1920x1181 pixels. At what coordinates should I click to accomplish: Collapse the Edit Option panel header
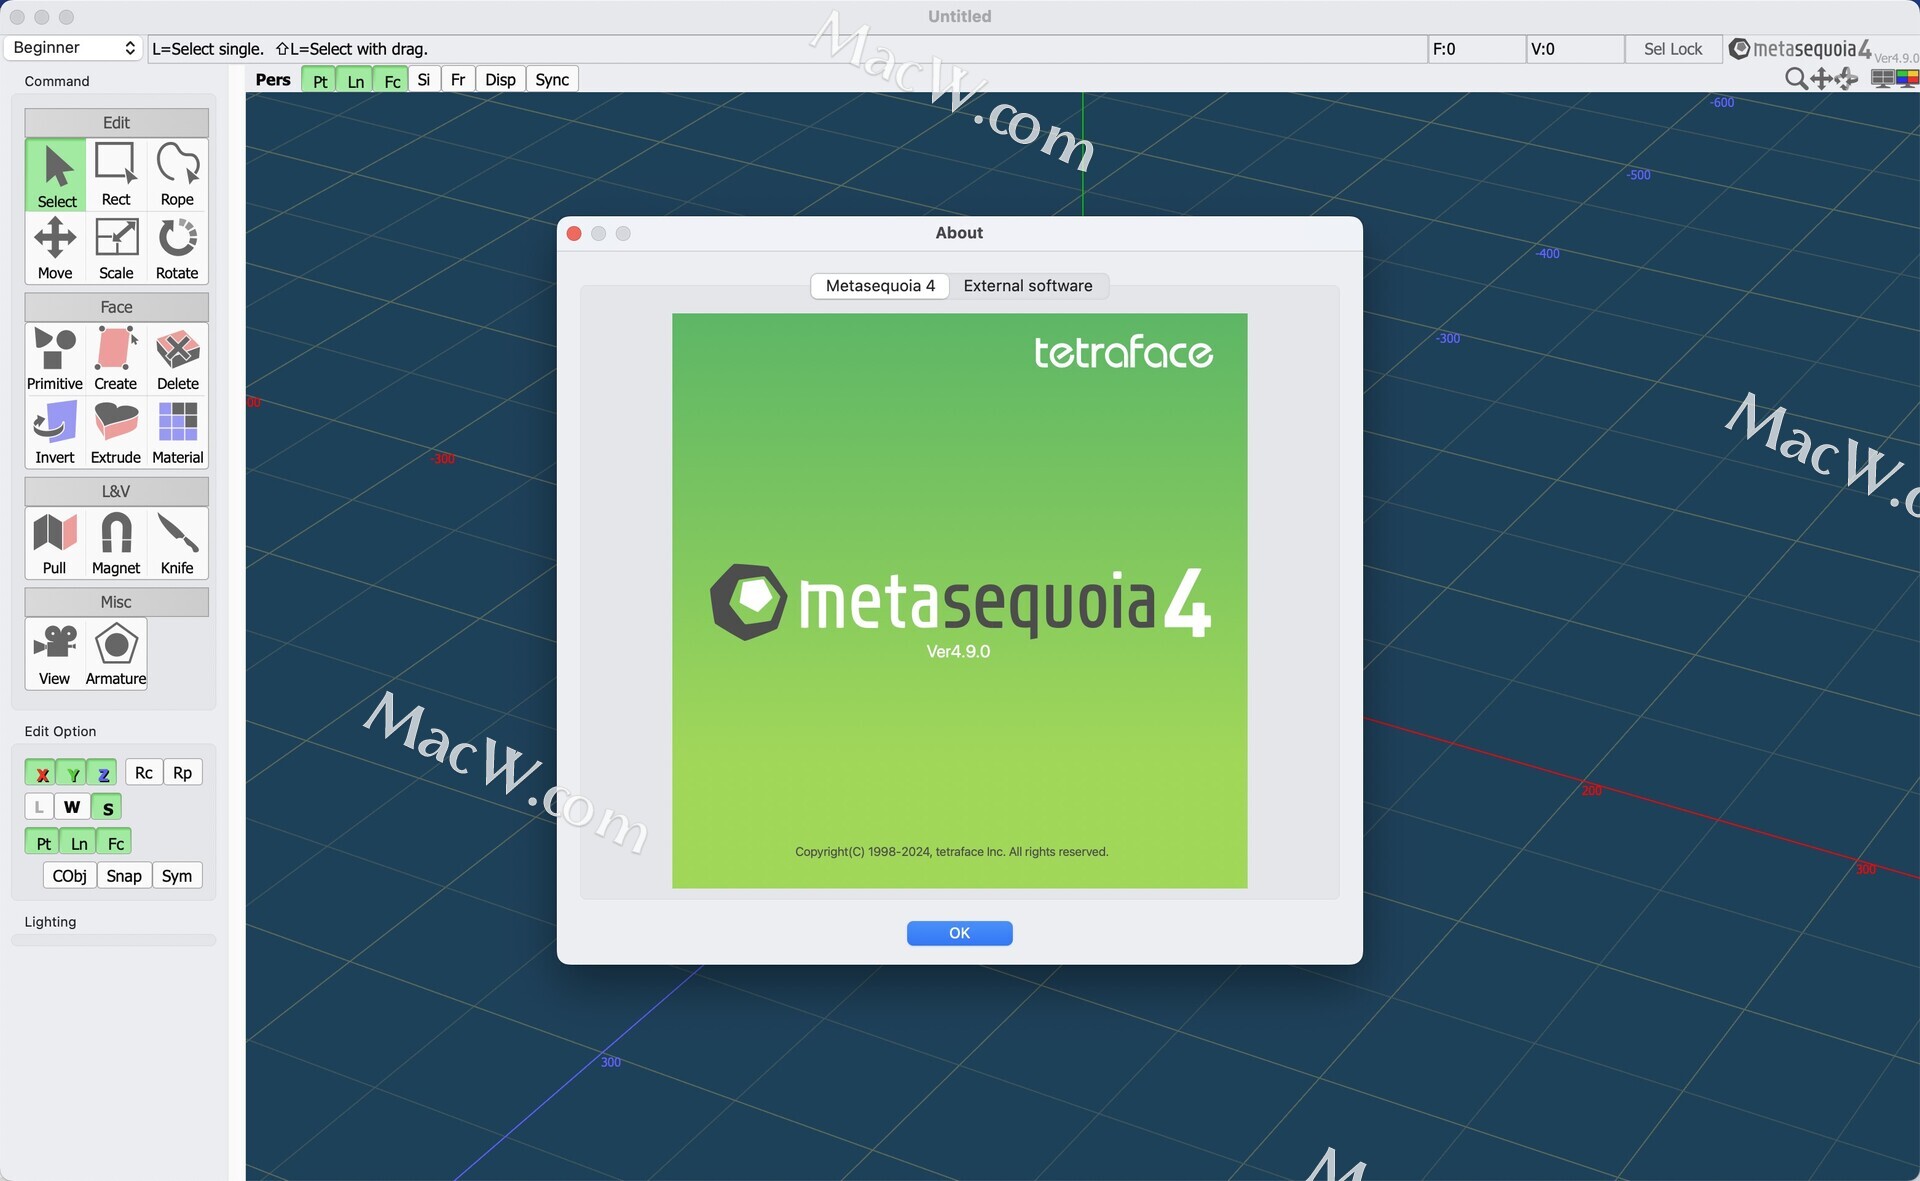tap(60, 731)
